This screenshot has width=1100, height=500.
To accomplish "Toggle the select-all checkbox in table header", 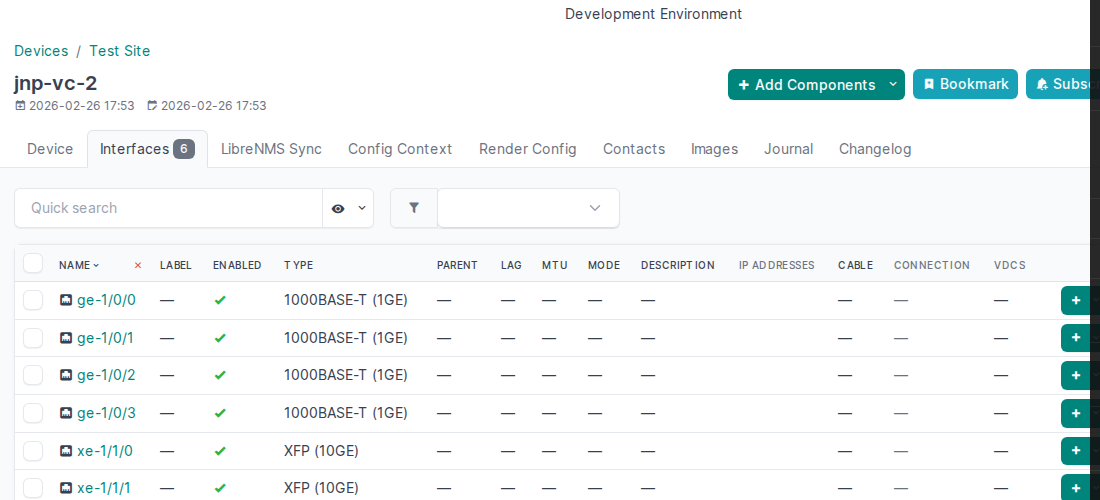I will (x=33, y=264).
